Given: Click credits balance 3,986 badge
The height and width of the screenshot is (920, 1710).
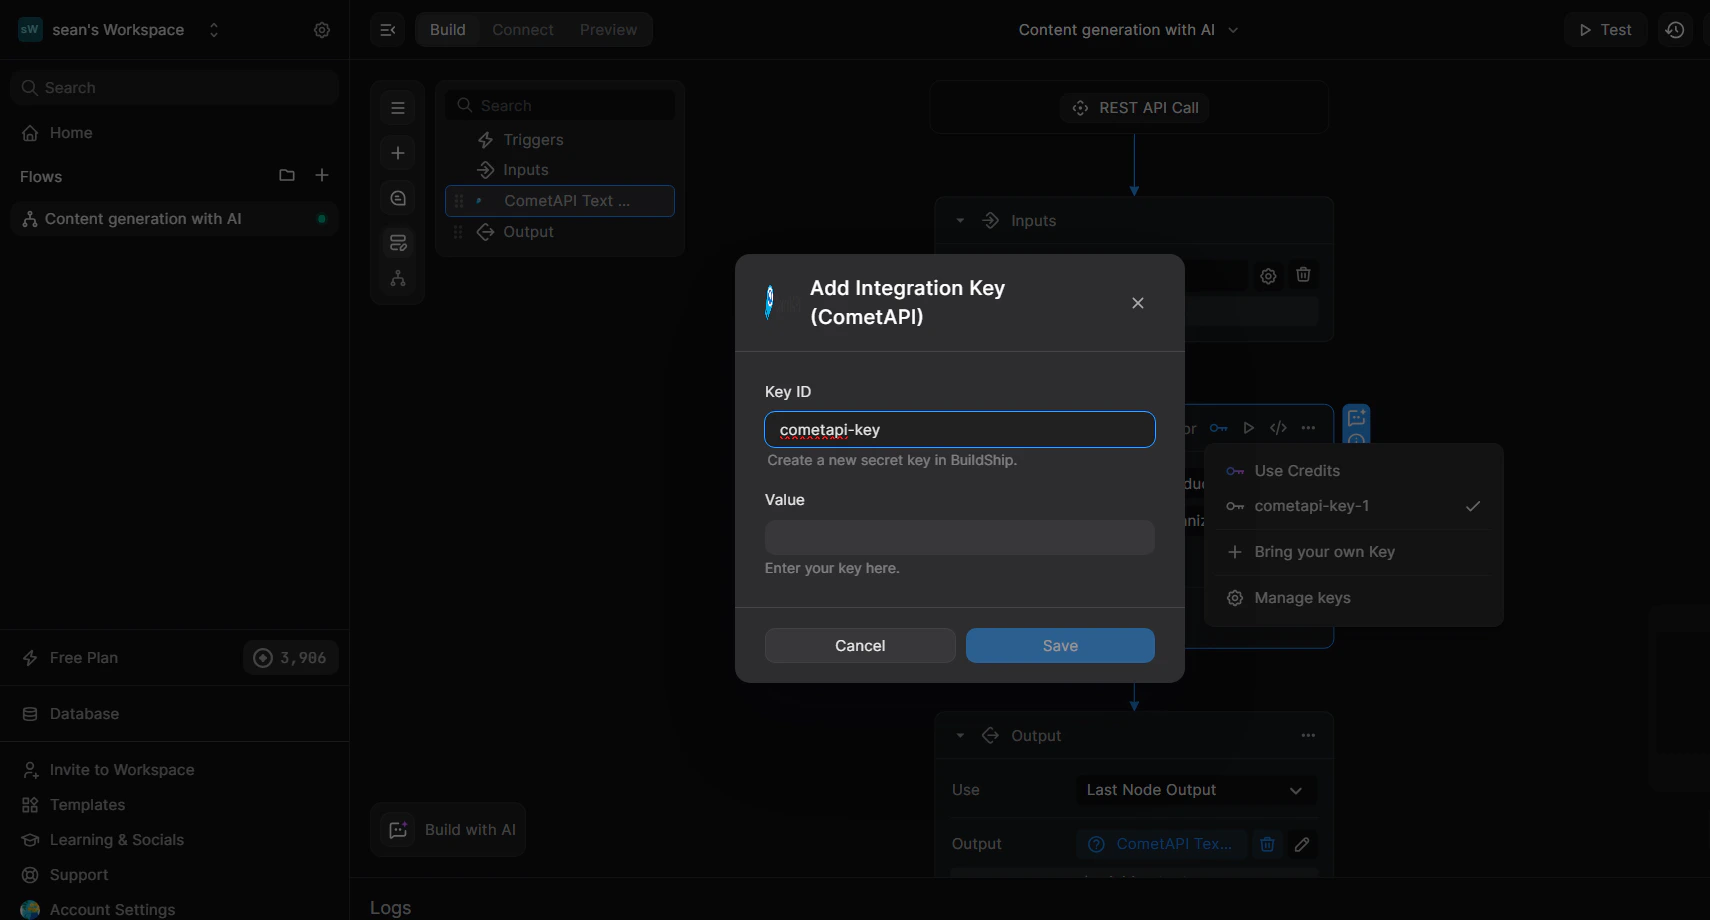Looking at the screenshot, I should (291, 658).
